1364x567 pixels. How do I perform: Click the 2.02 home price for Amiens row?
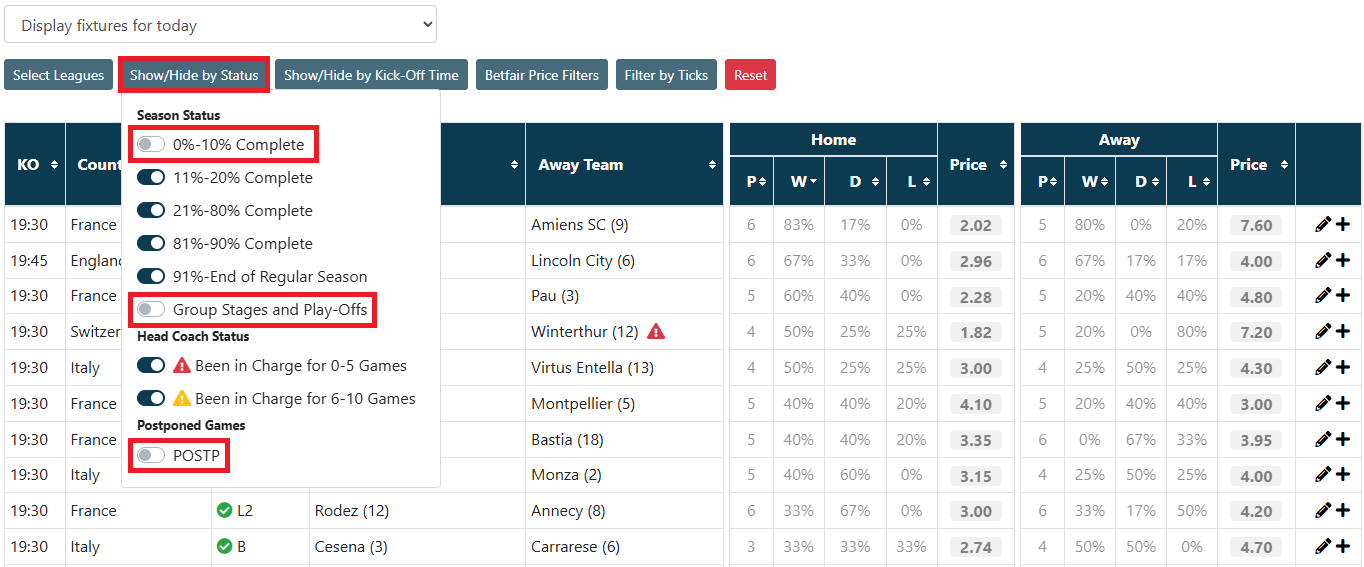(975, 225)
